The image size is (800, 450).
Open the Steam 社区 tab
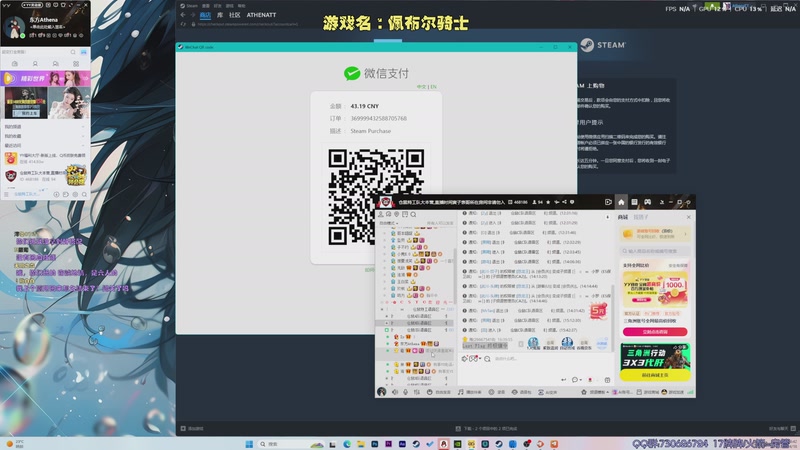pos(235,15)
